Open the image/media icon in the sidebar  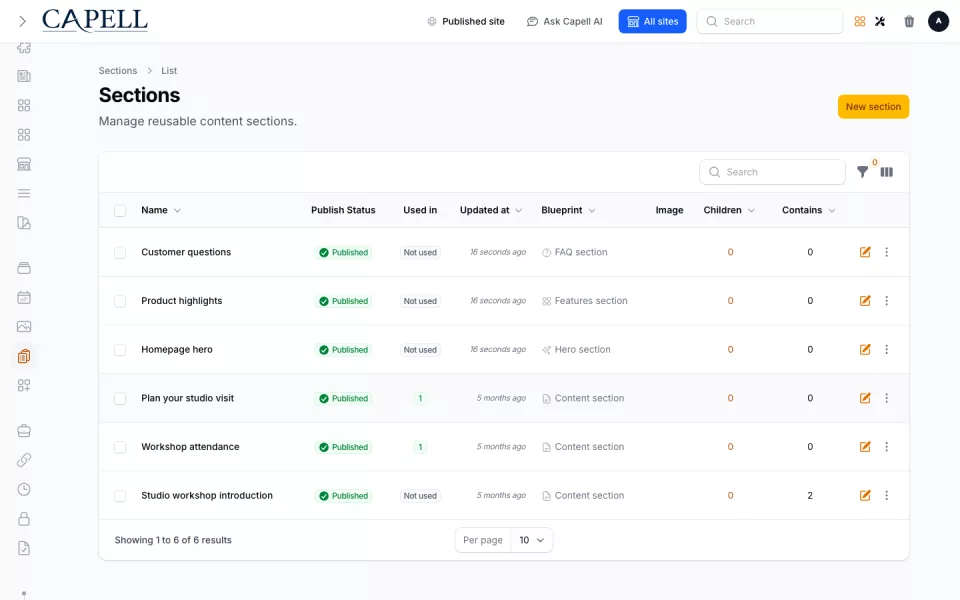tap(24, 327)
